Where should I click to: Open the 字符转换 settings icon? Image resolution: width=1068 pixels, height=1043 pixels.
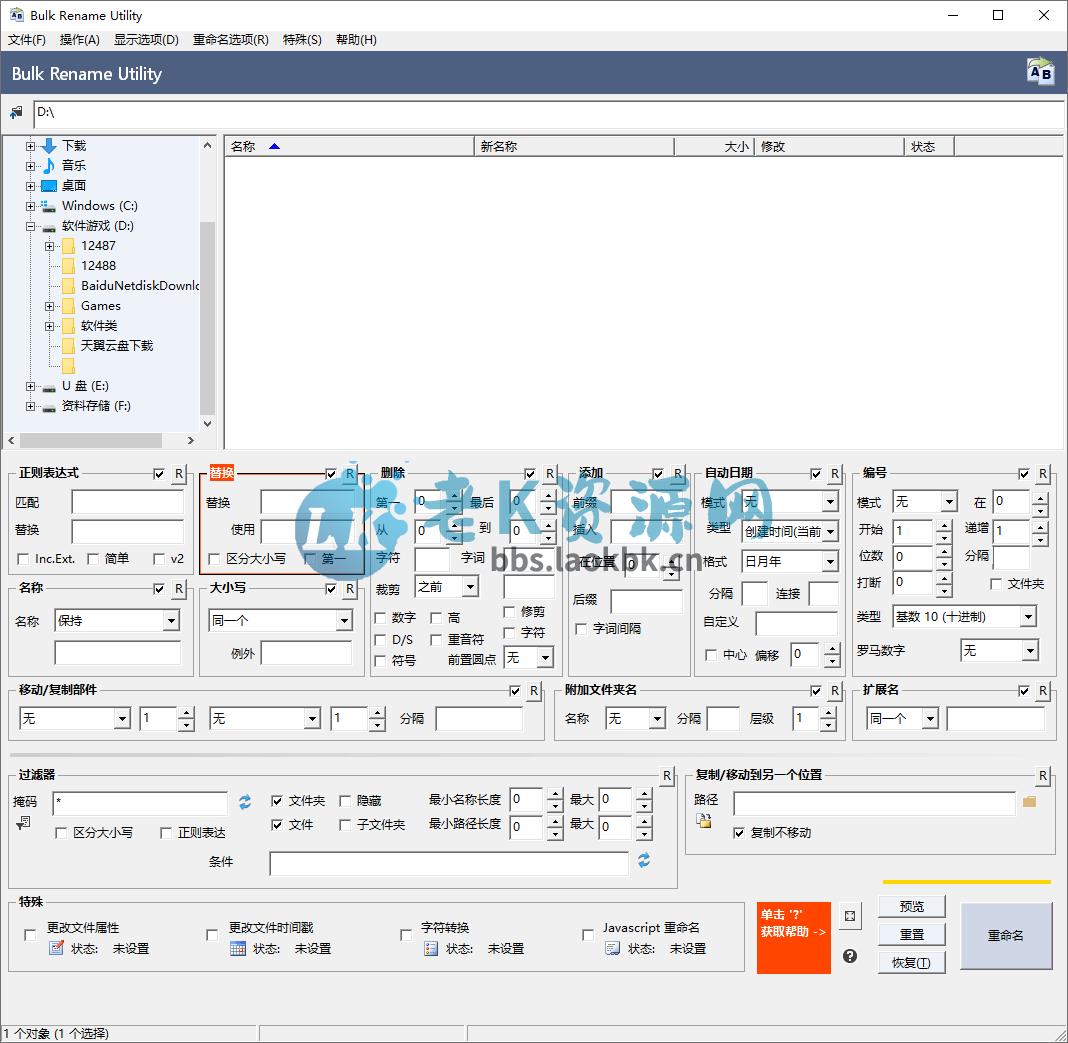click(x=430, y=948)
